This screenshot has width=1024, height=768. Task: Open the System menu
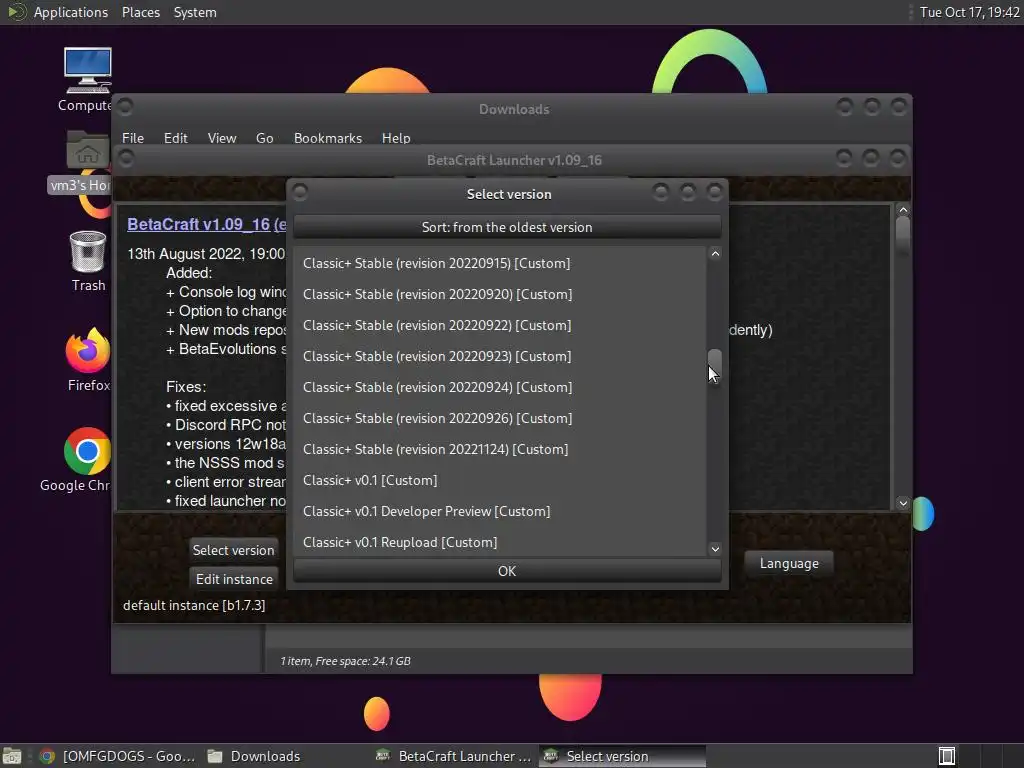195,12
